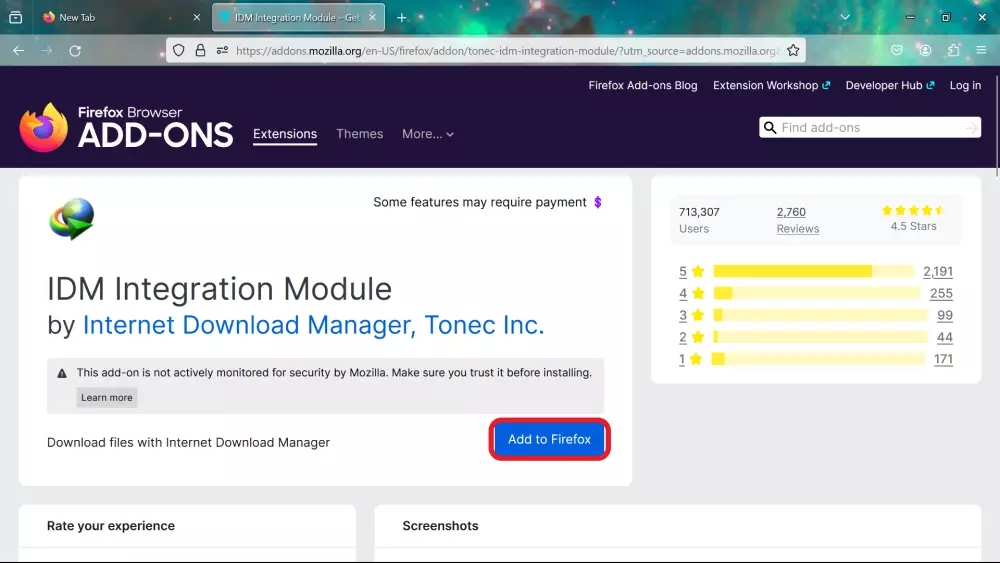This screenshot has height=563, width=1000.
Task: Bookmark this page with the star icon
Action: [793, 50]
